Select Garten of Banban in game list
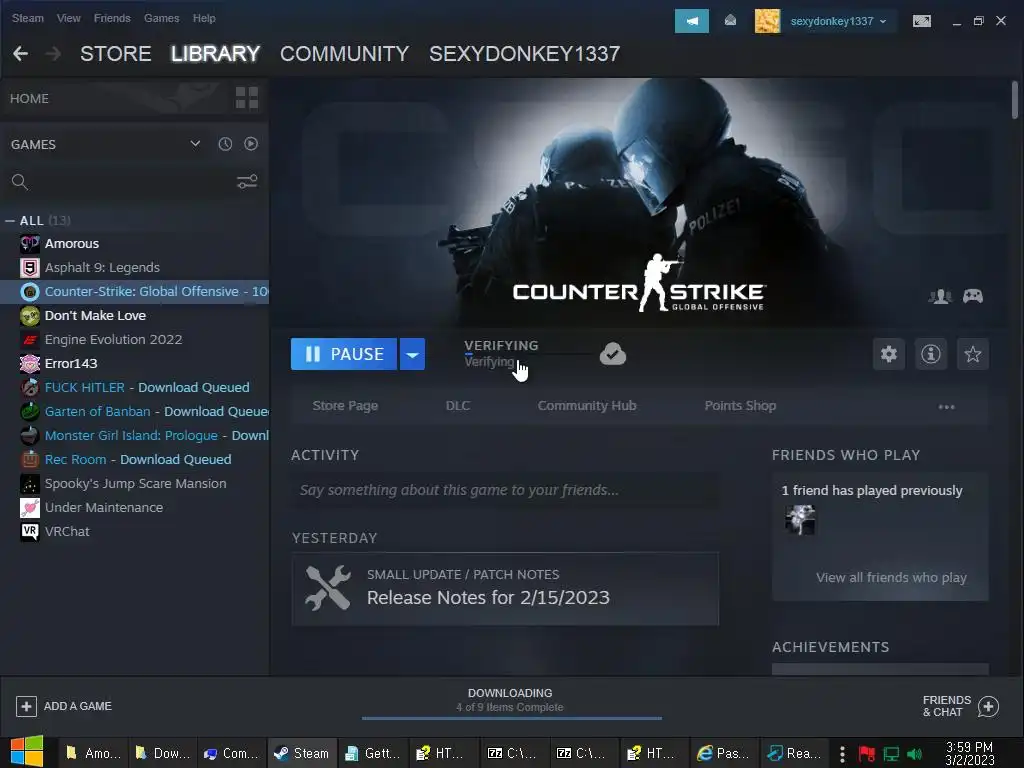1024x768 pixels. coord(135,411)
